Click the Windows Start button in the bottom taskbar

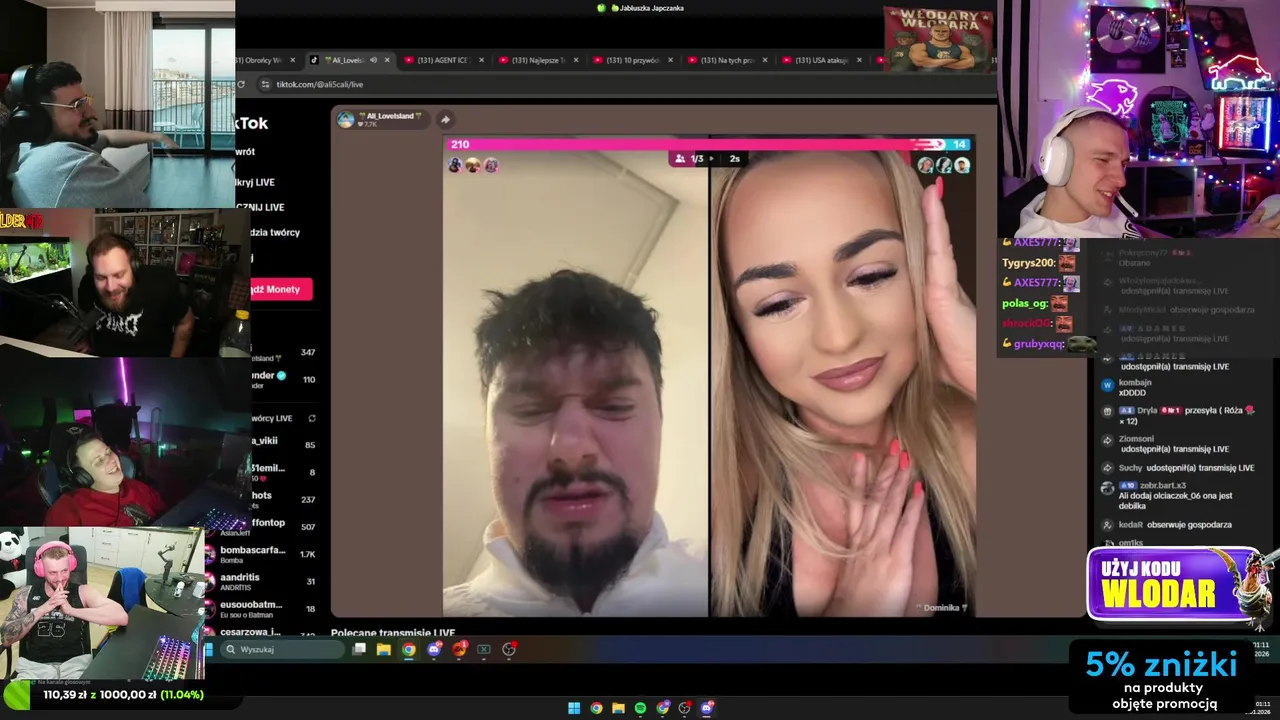click(x=574, y=708)
